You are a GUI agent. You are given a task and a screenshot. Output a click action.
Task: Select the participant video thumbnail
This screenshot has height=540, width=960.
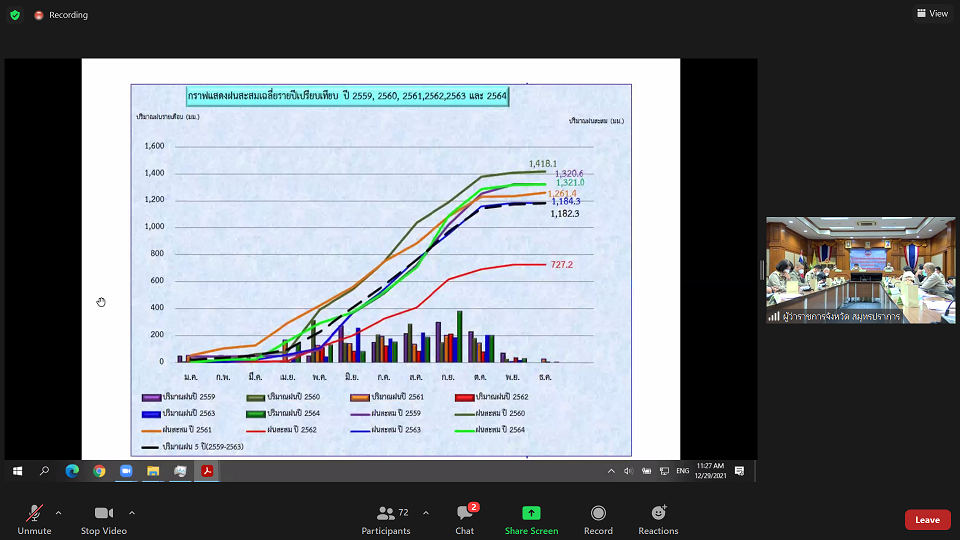coord(860,270)
